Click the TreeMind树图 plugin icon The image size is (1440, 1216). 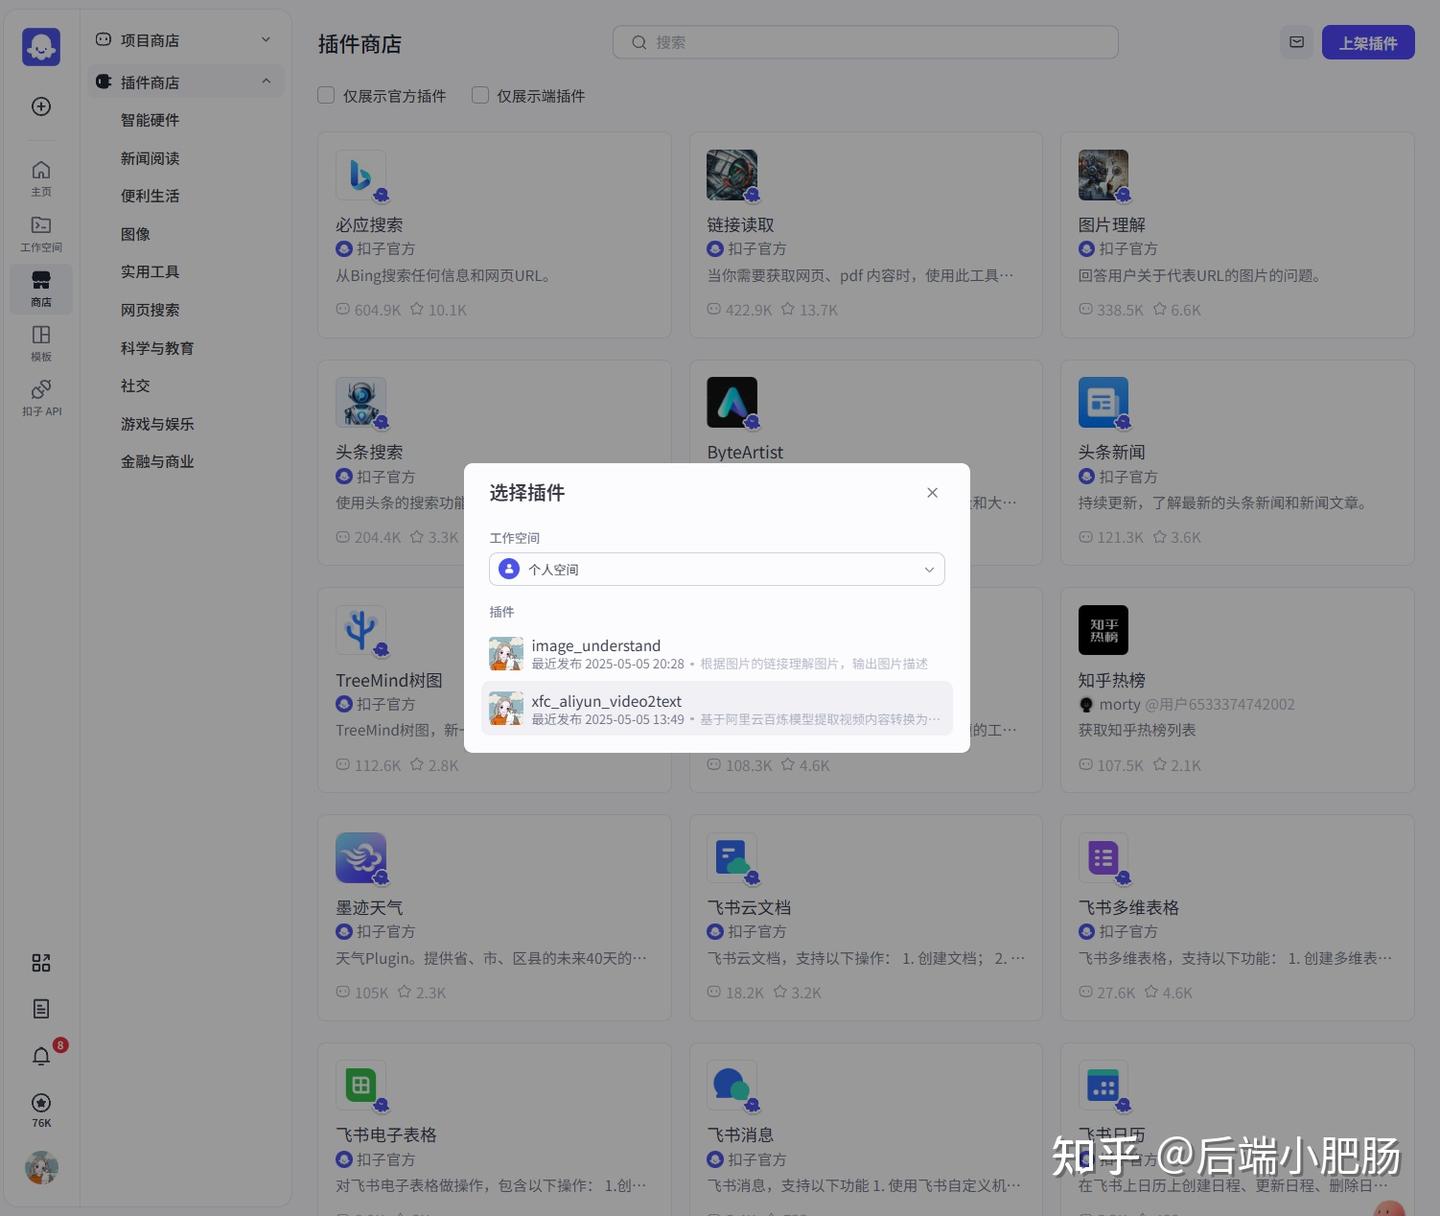[x=361, y=630]
